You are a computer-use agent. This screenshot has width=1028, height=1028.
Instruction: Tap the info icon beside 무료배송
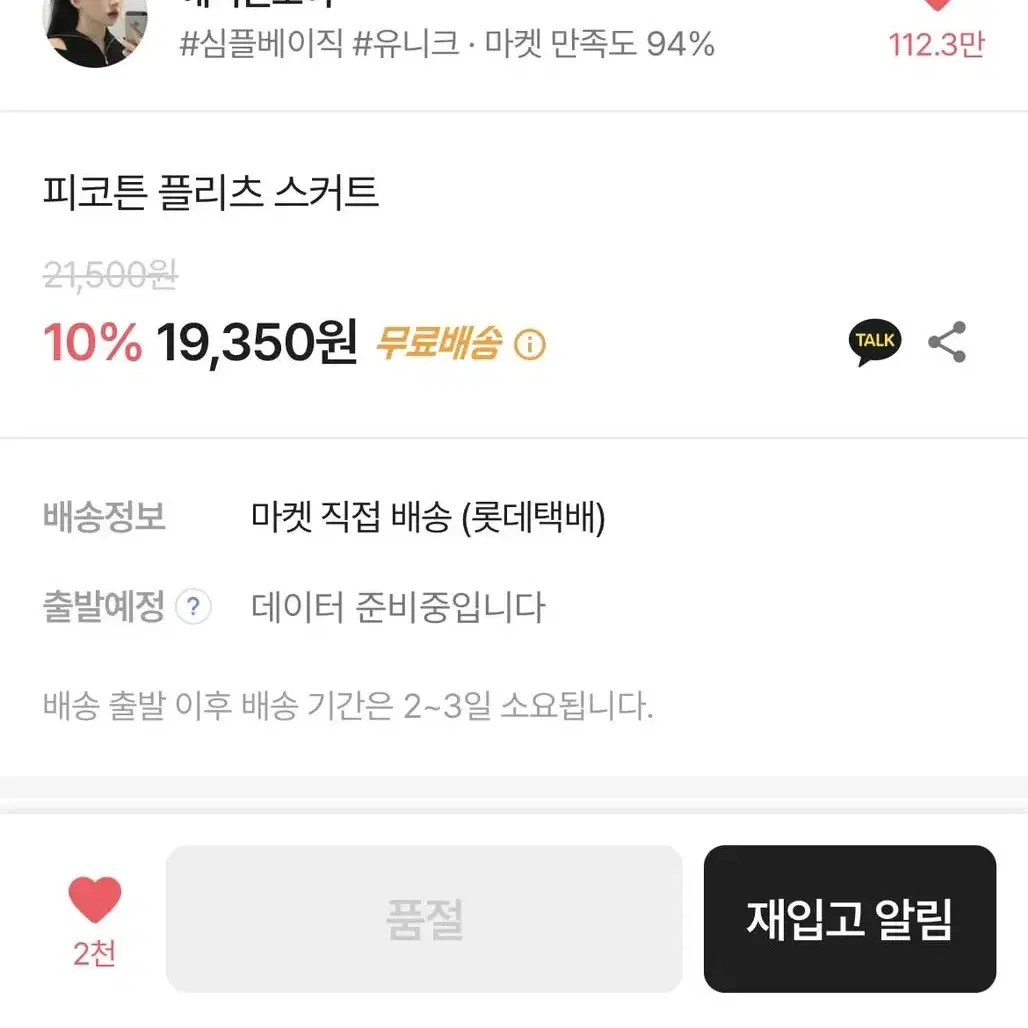click(530, 344)
